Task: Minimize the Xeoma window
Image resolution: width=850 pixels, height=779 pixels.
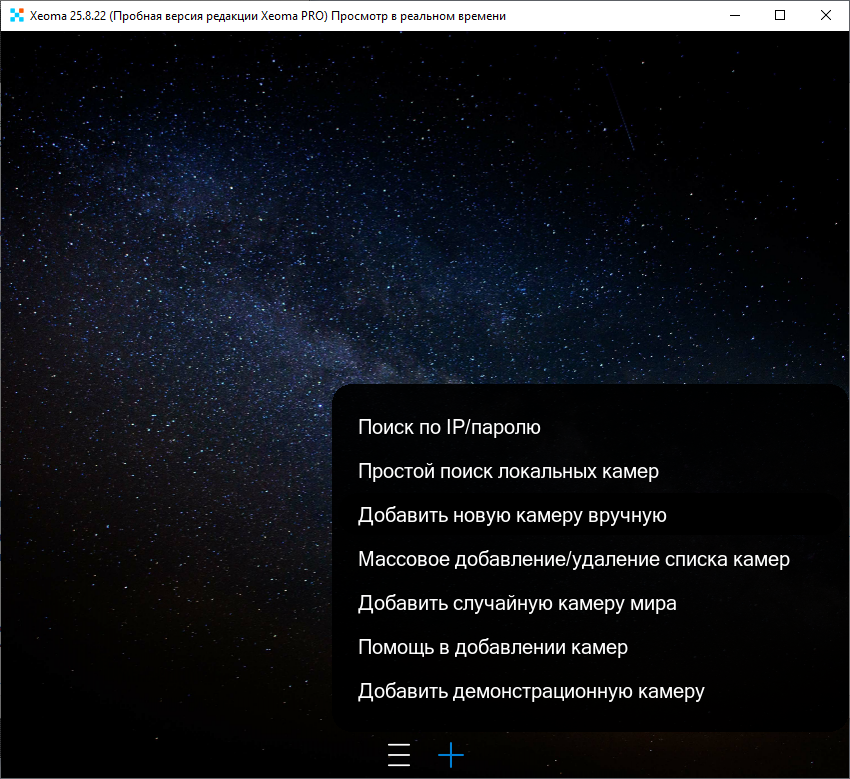Action: [x=735, y=16]
